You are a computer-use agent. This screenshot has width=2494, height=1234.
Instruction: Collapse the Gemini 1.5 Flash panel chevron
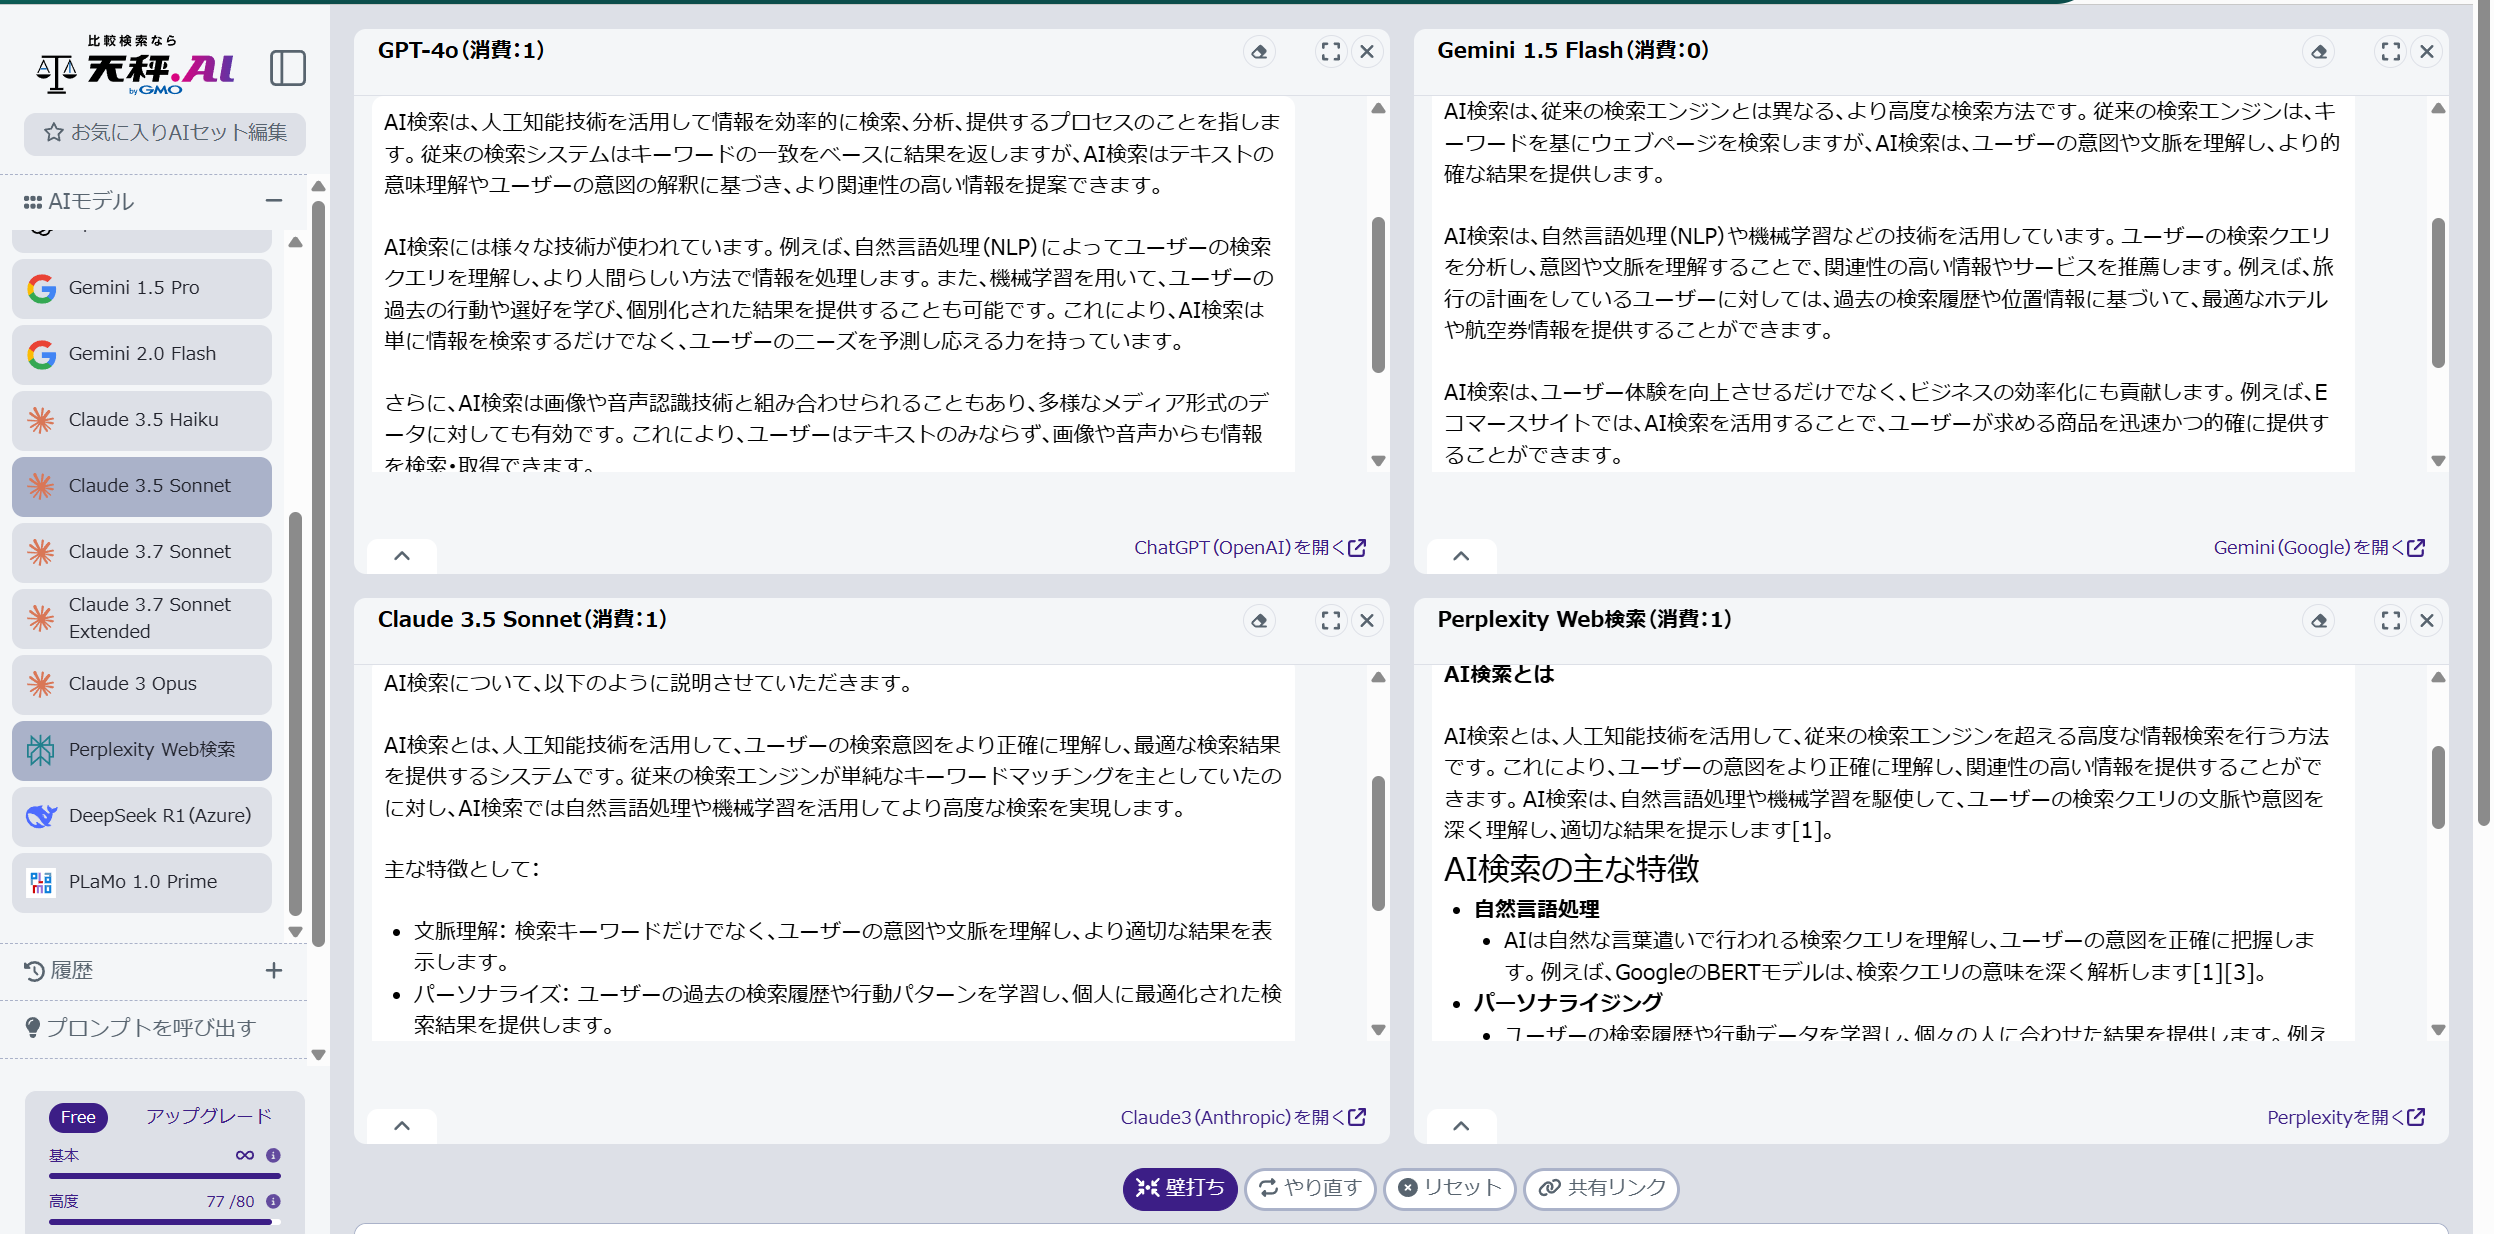tap(1461, 556)
